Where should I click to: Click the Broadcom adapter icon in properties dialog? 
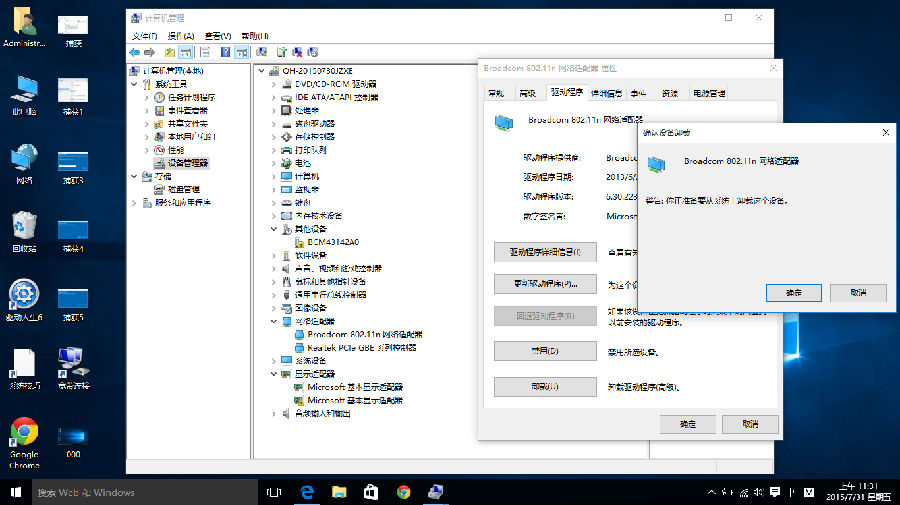[x=504, y=122]
